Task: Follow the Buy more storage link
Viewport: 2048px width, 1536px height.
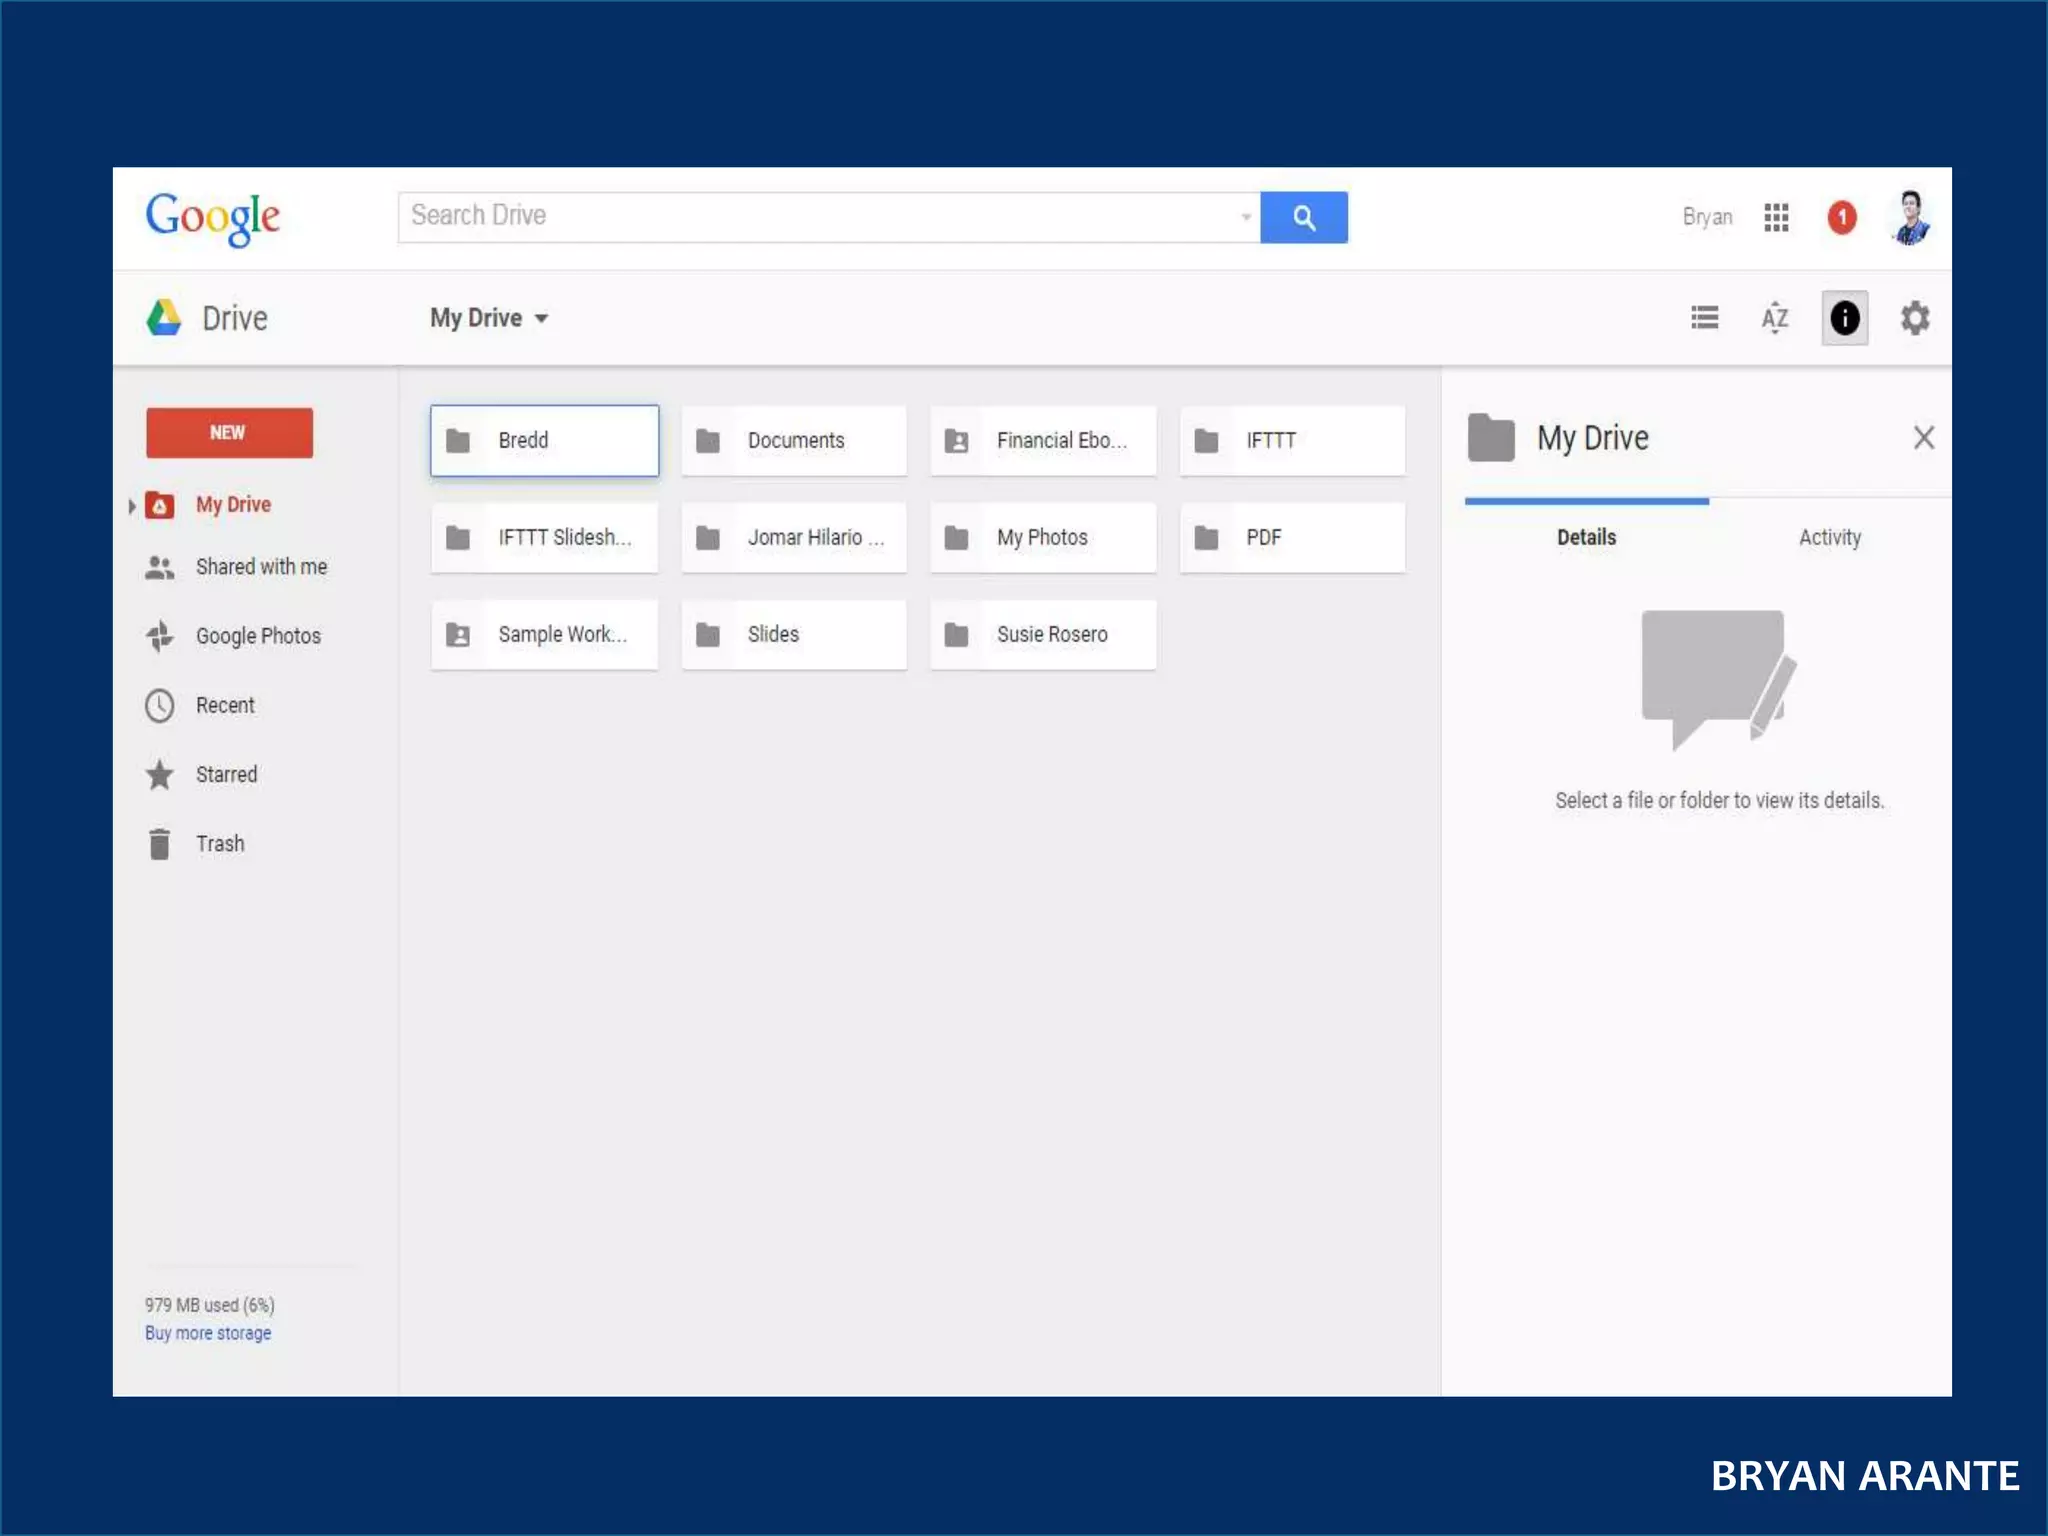Action: [208, 1333]
